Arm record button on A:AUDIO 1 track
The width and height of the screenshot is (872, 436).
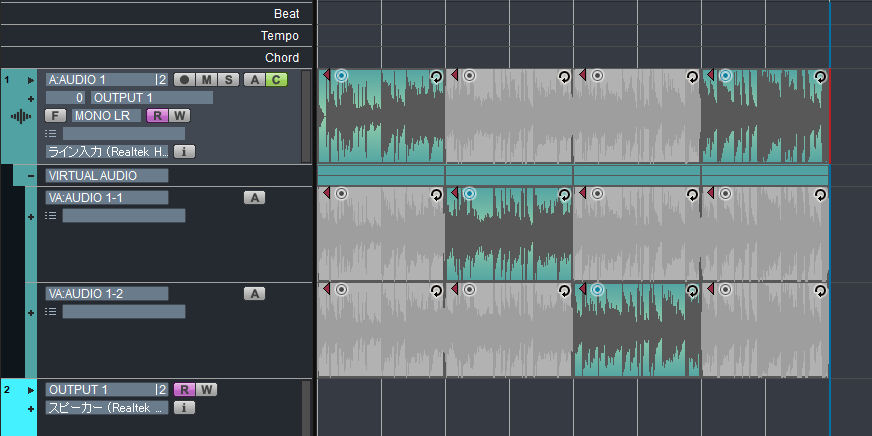coord(184,80)
